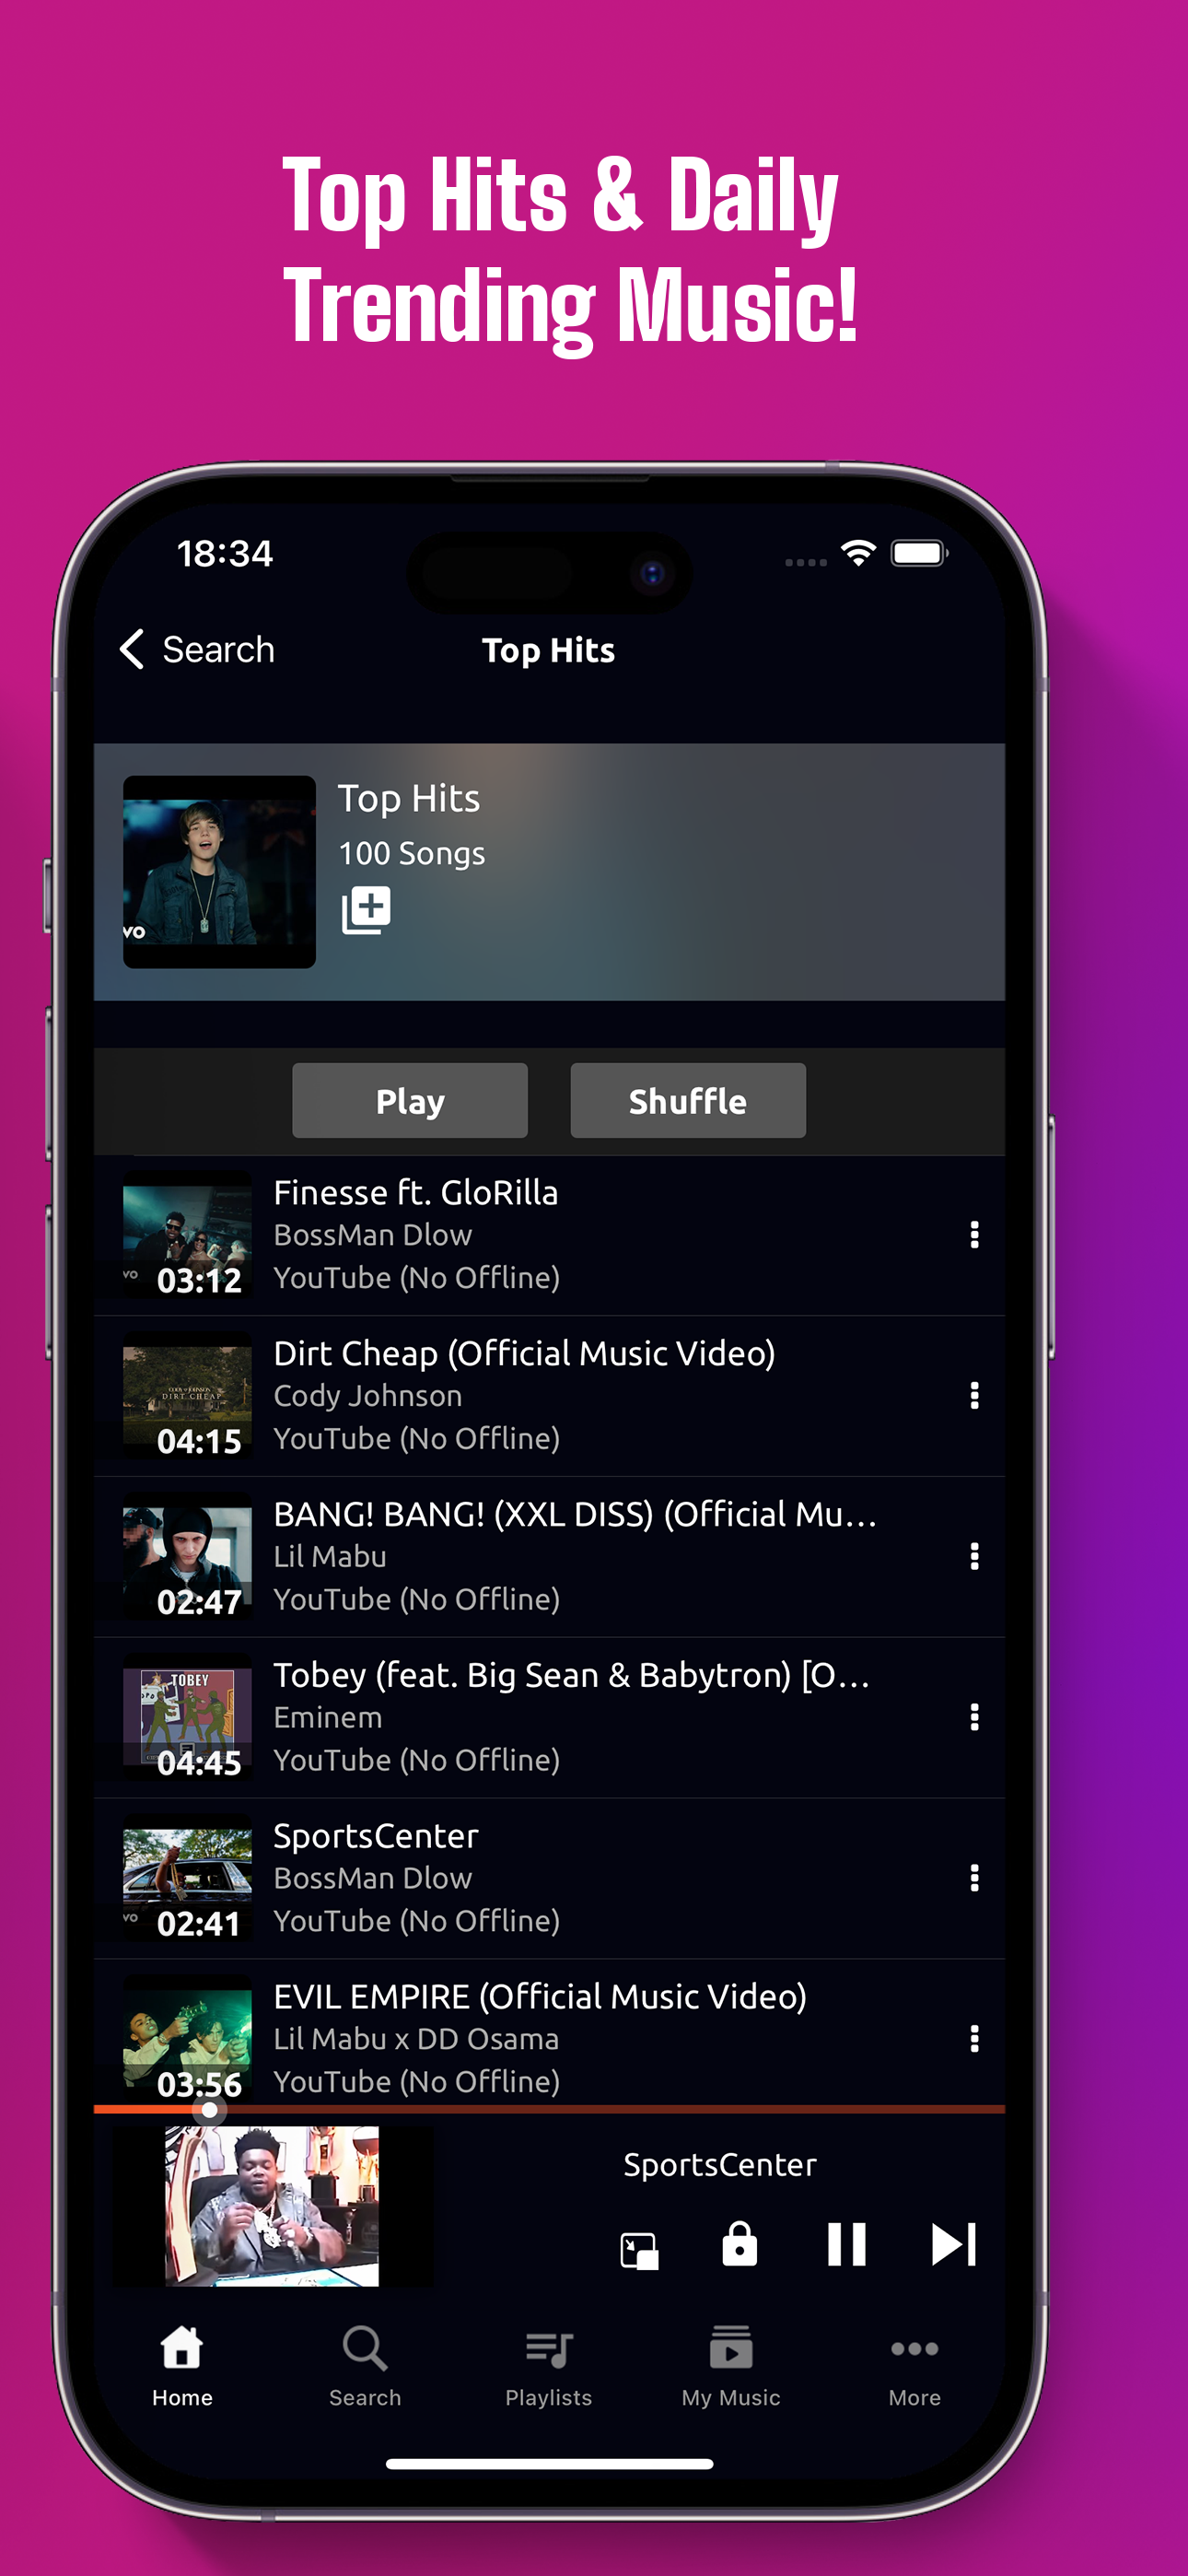
Task: Tap the BANG! BANG! thumbnail showing 02:47
Action: 187,1557
